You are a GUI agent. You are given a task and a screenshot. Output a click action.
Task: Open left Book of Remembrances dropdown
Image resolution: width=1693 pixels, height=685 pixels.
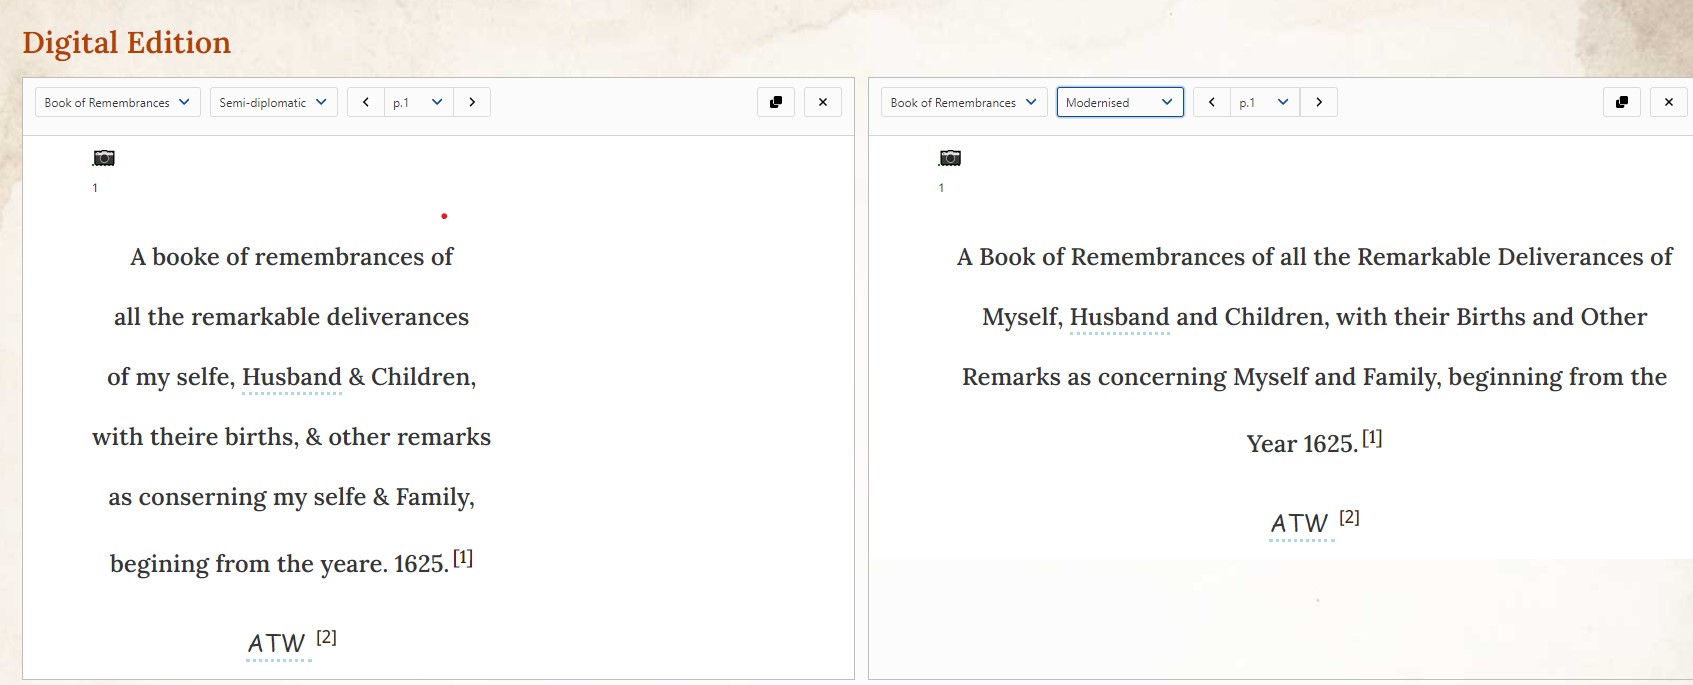coord(118,102)
